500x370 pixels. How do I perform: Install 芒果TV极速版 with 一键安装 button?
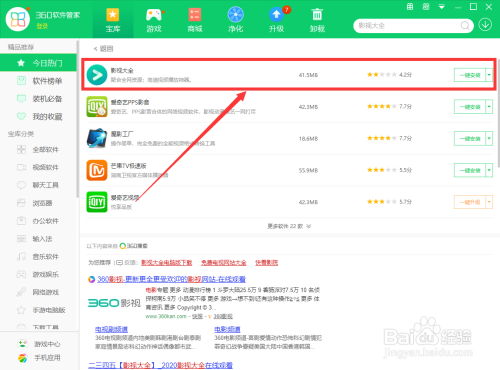(470, 170)
